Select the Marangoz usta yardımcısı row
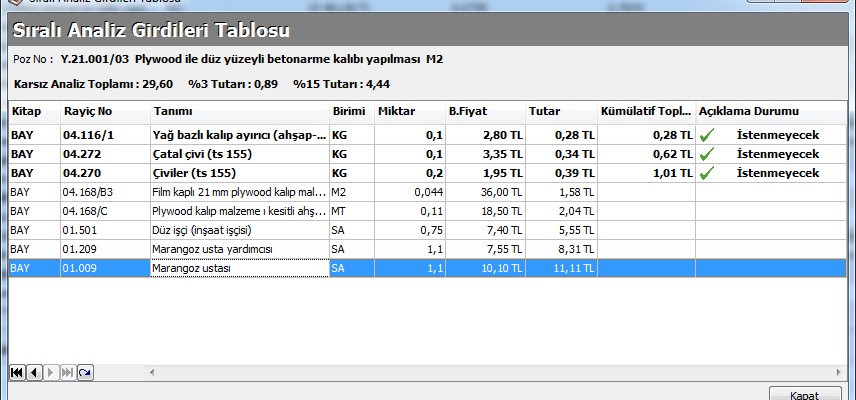The width and height of the screenshot is (856, 400). pos(238,248)
